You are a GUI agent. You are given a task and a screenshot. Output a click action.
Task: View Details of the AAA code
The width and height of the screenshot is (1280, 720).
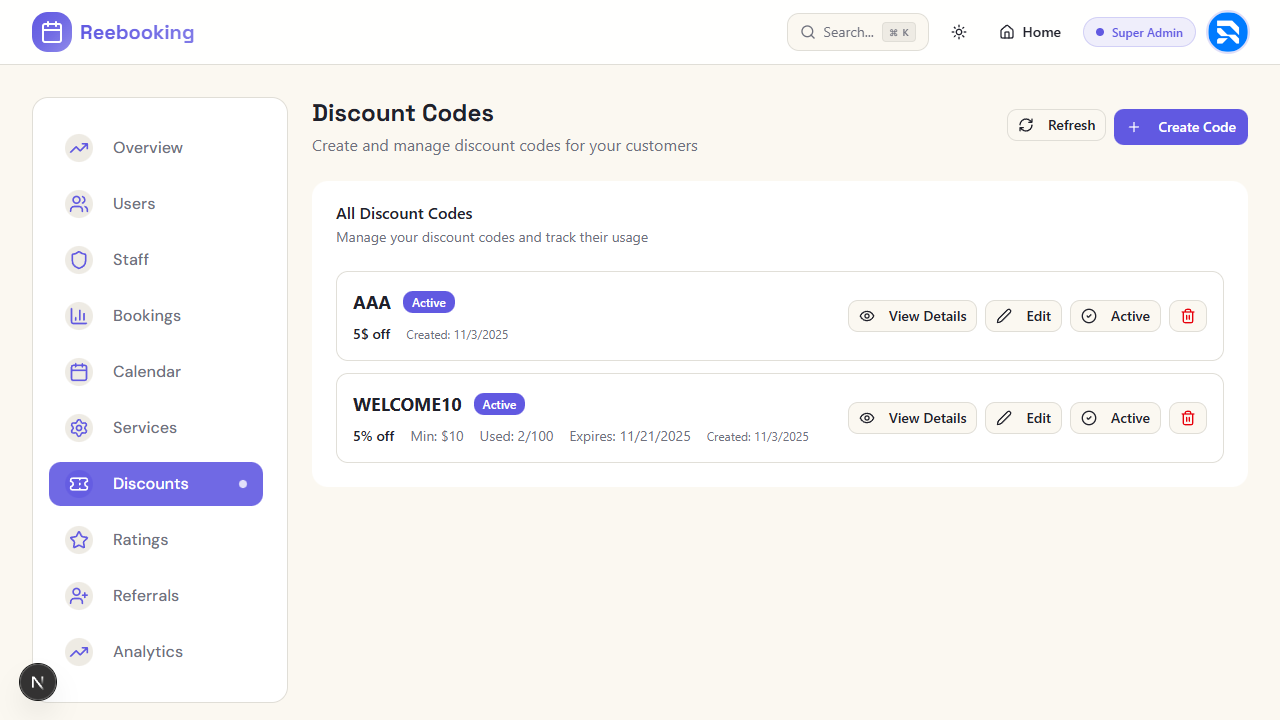pyautogui.click(x=912, y=316)
